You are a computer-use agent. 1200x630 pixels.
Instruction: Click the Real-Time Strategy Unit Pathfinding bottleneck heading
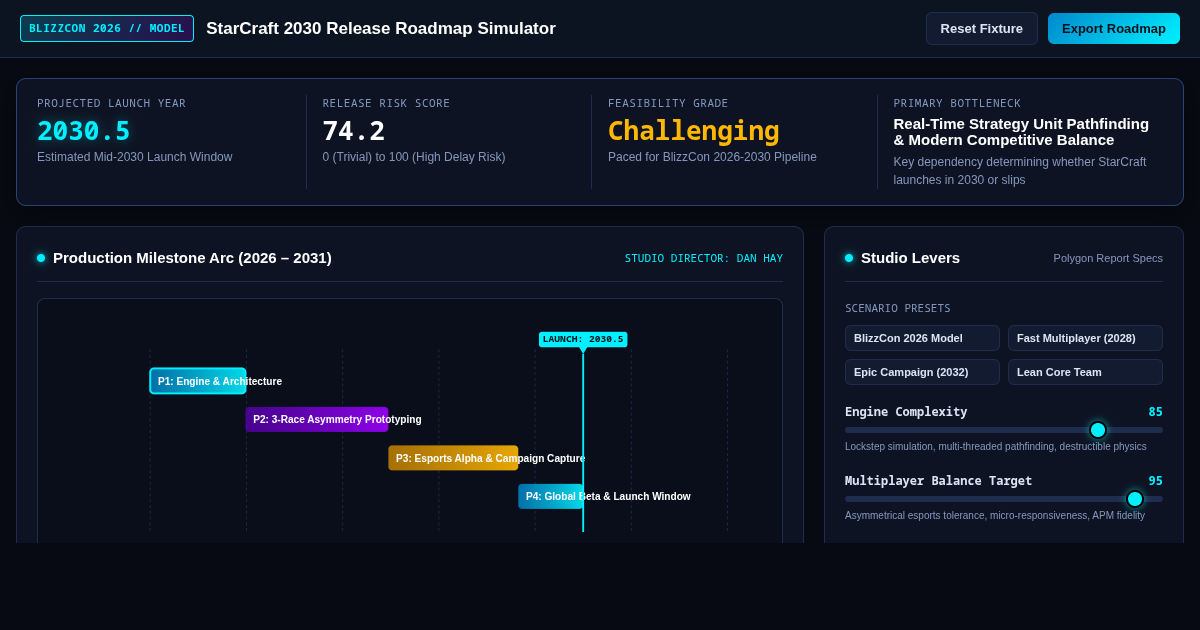(1021, 131)
